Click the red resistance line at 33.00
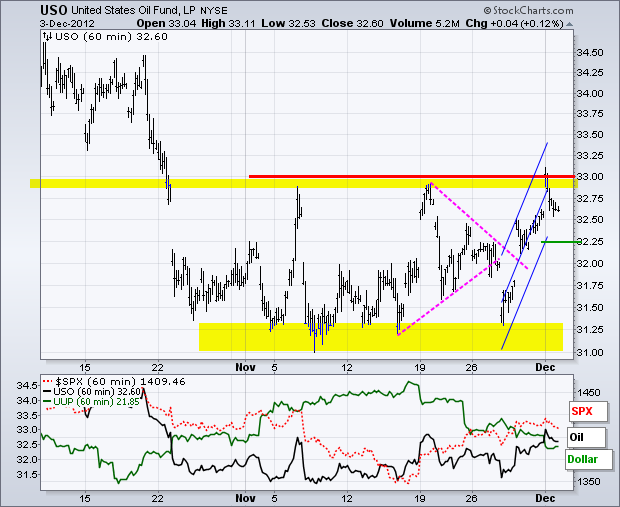Image resolution: width=620 pixels, height=507 pixels. pos(411,176)
